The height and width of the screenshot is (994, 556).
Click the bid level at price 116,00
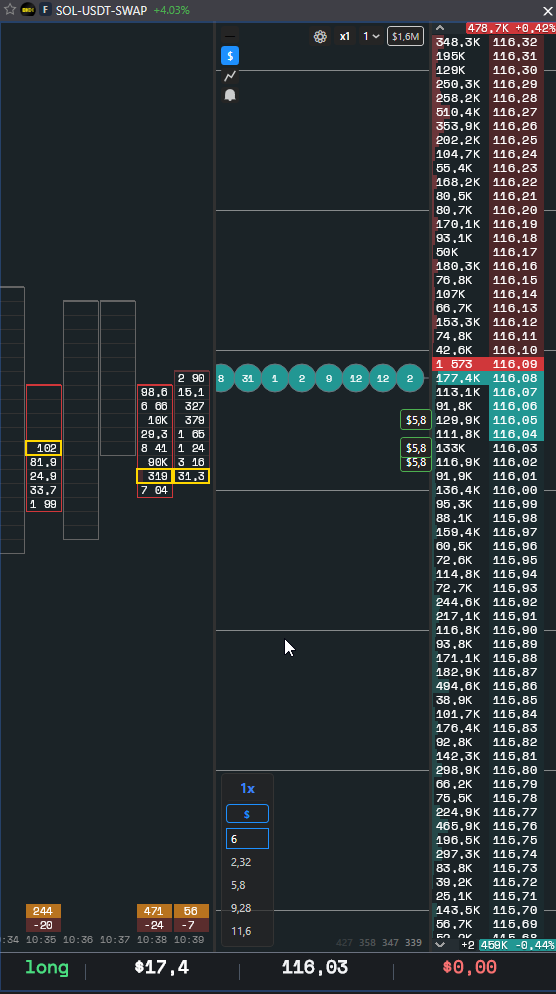[x=487, y=490]
